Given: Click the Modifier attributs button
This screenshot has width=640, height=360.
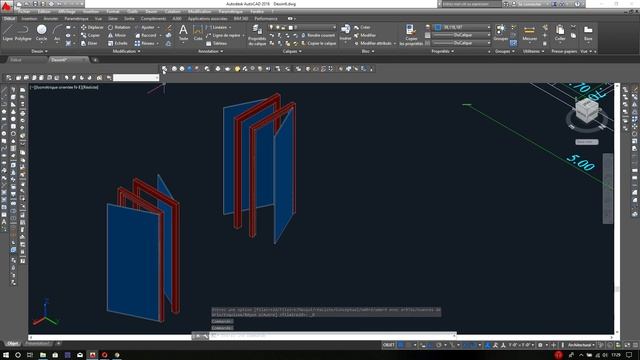Looking at the screenshot, I should click(373, 43).
